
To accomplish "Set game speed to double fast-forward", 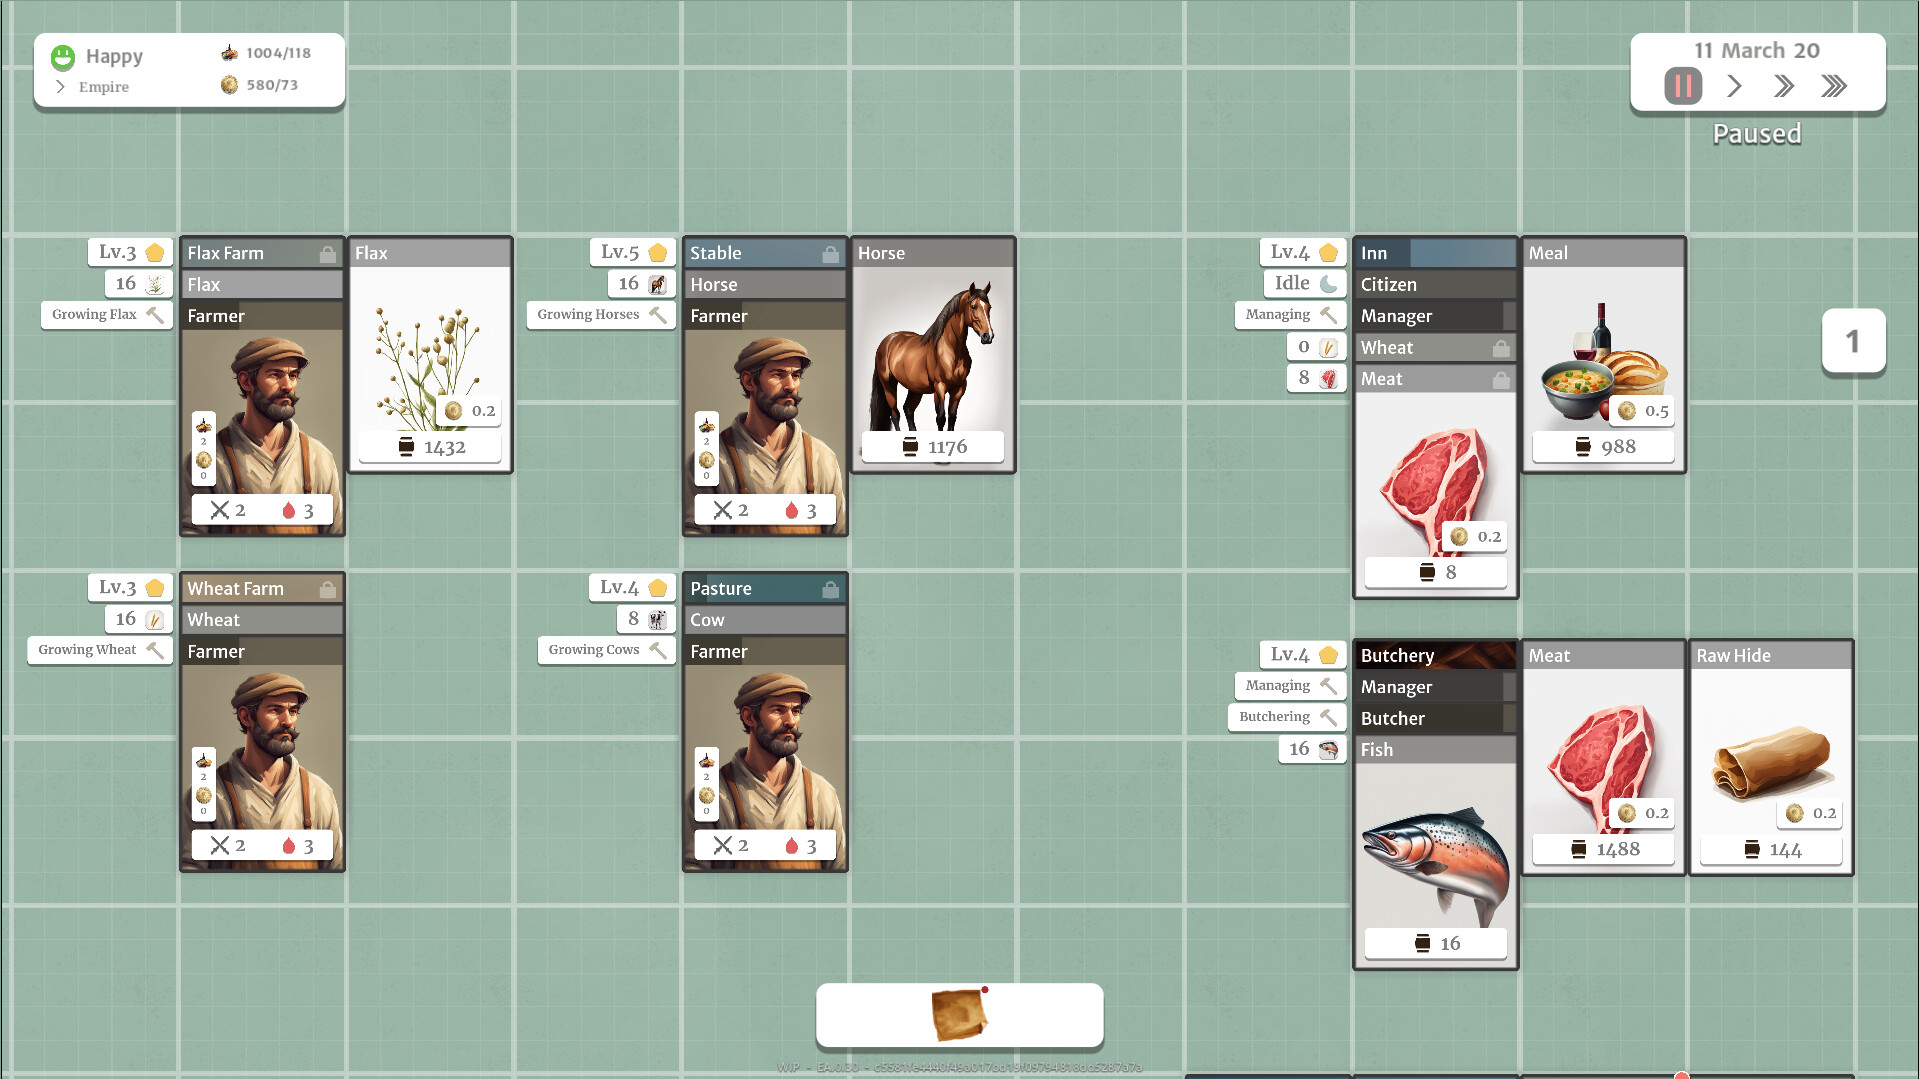I will click(x=1784, y=86).
